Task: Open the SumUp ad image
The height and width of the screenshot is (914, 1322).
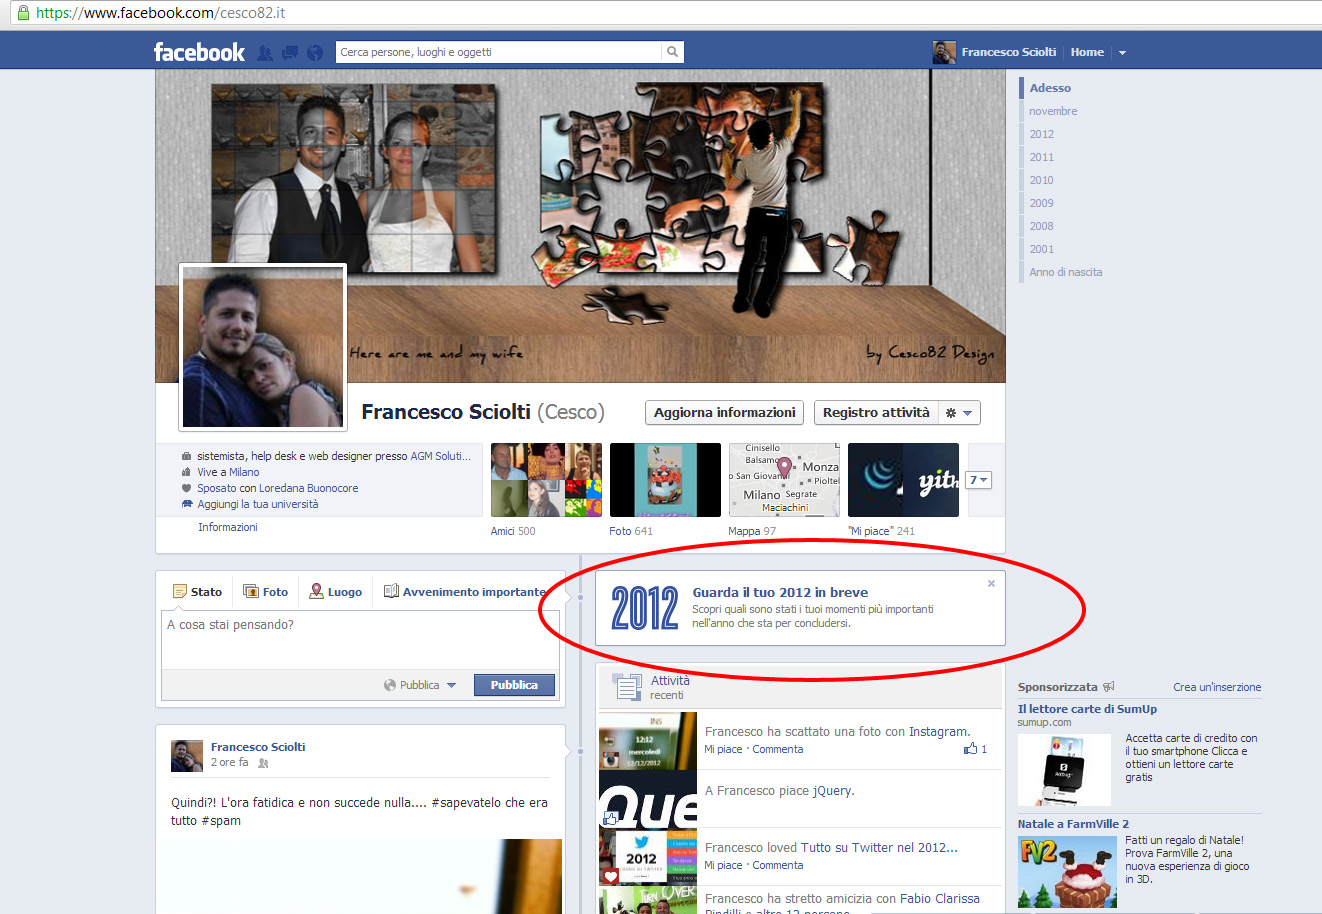Action: pos(1064,770)
